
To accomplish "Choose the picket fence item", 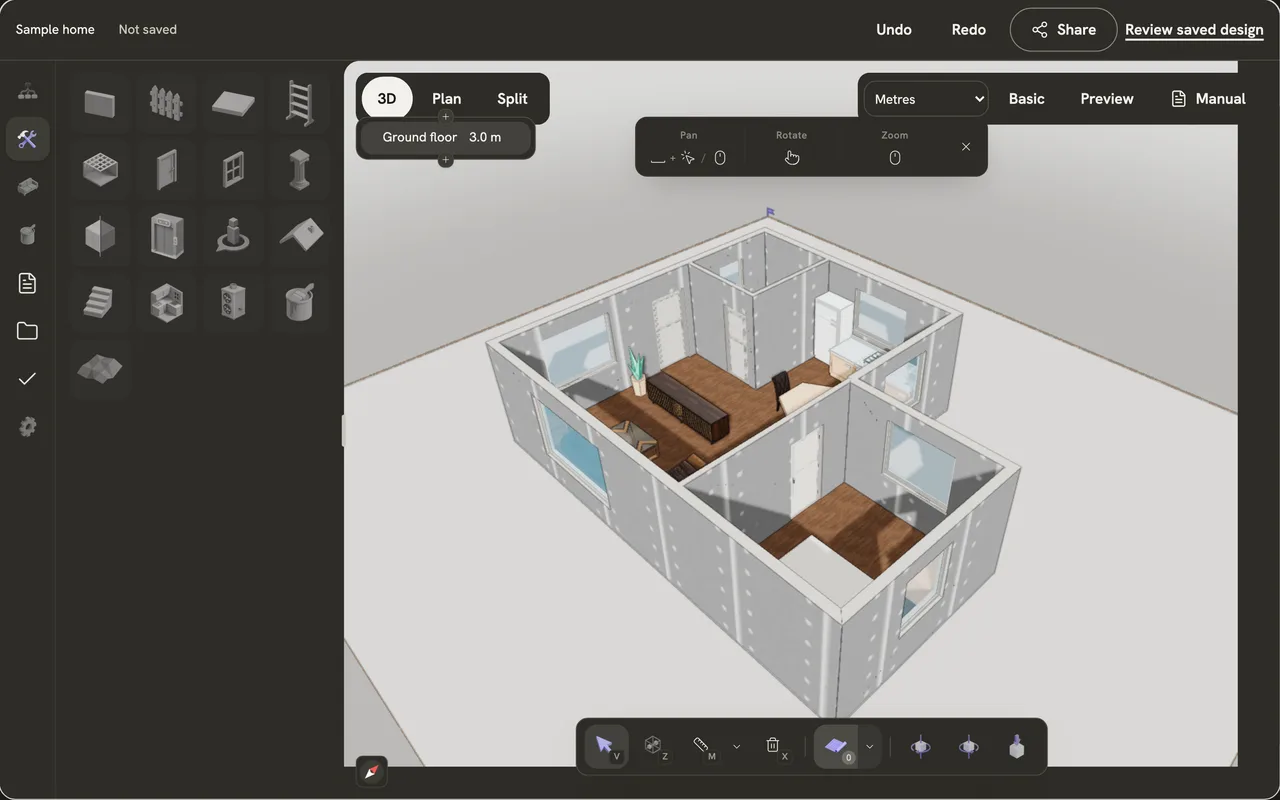I will [x=166, y=103].
